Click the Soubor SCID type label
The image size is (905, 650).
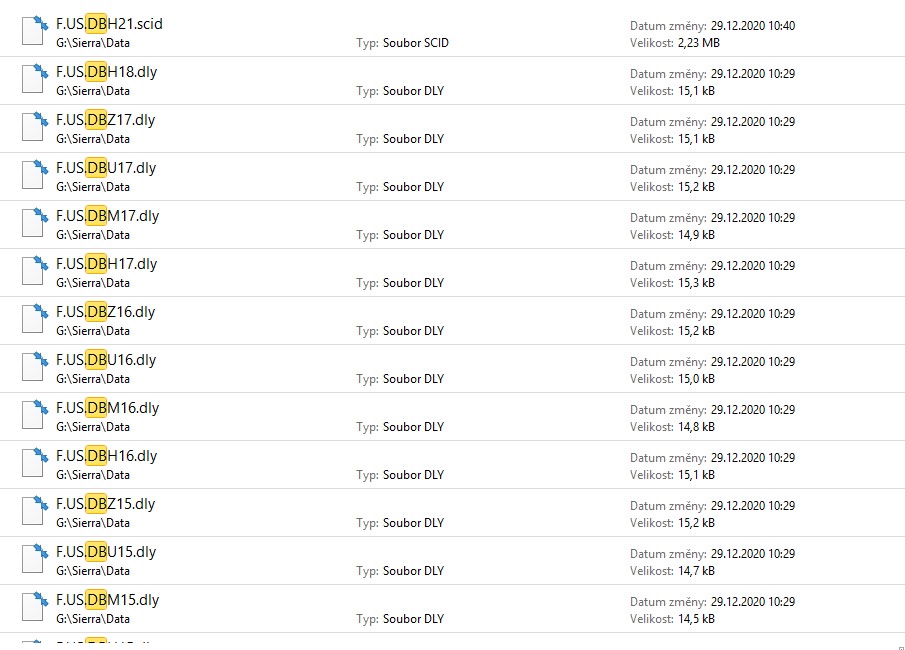click(x=415, y=43)
